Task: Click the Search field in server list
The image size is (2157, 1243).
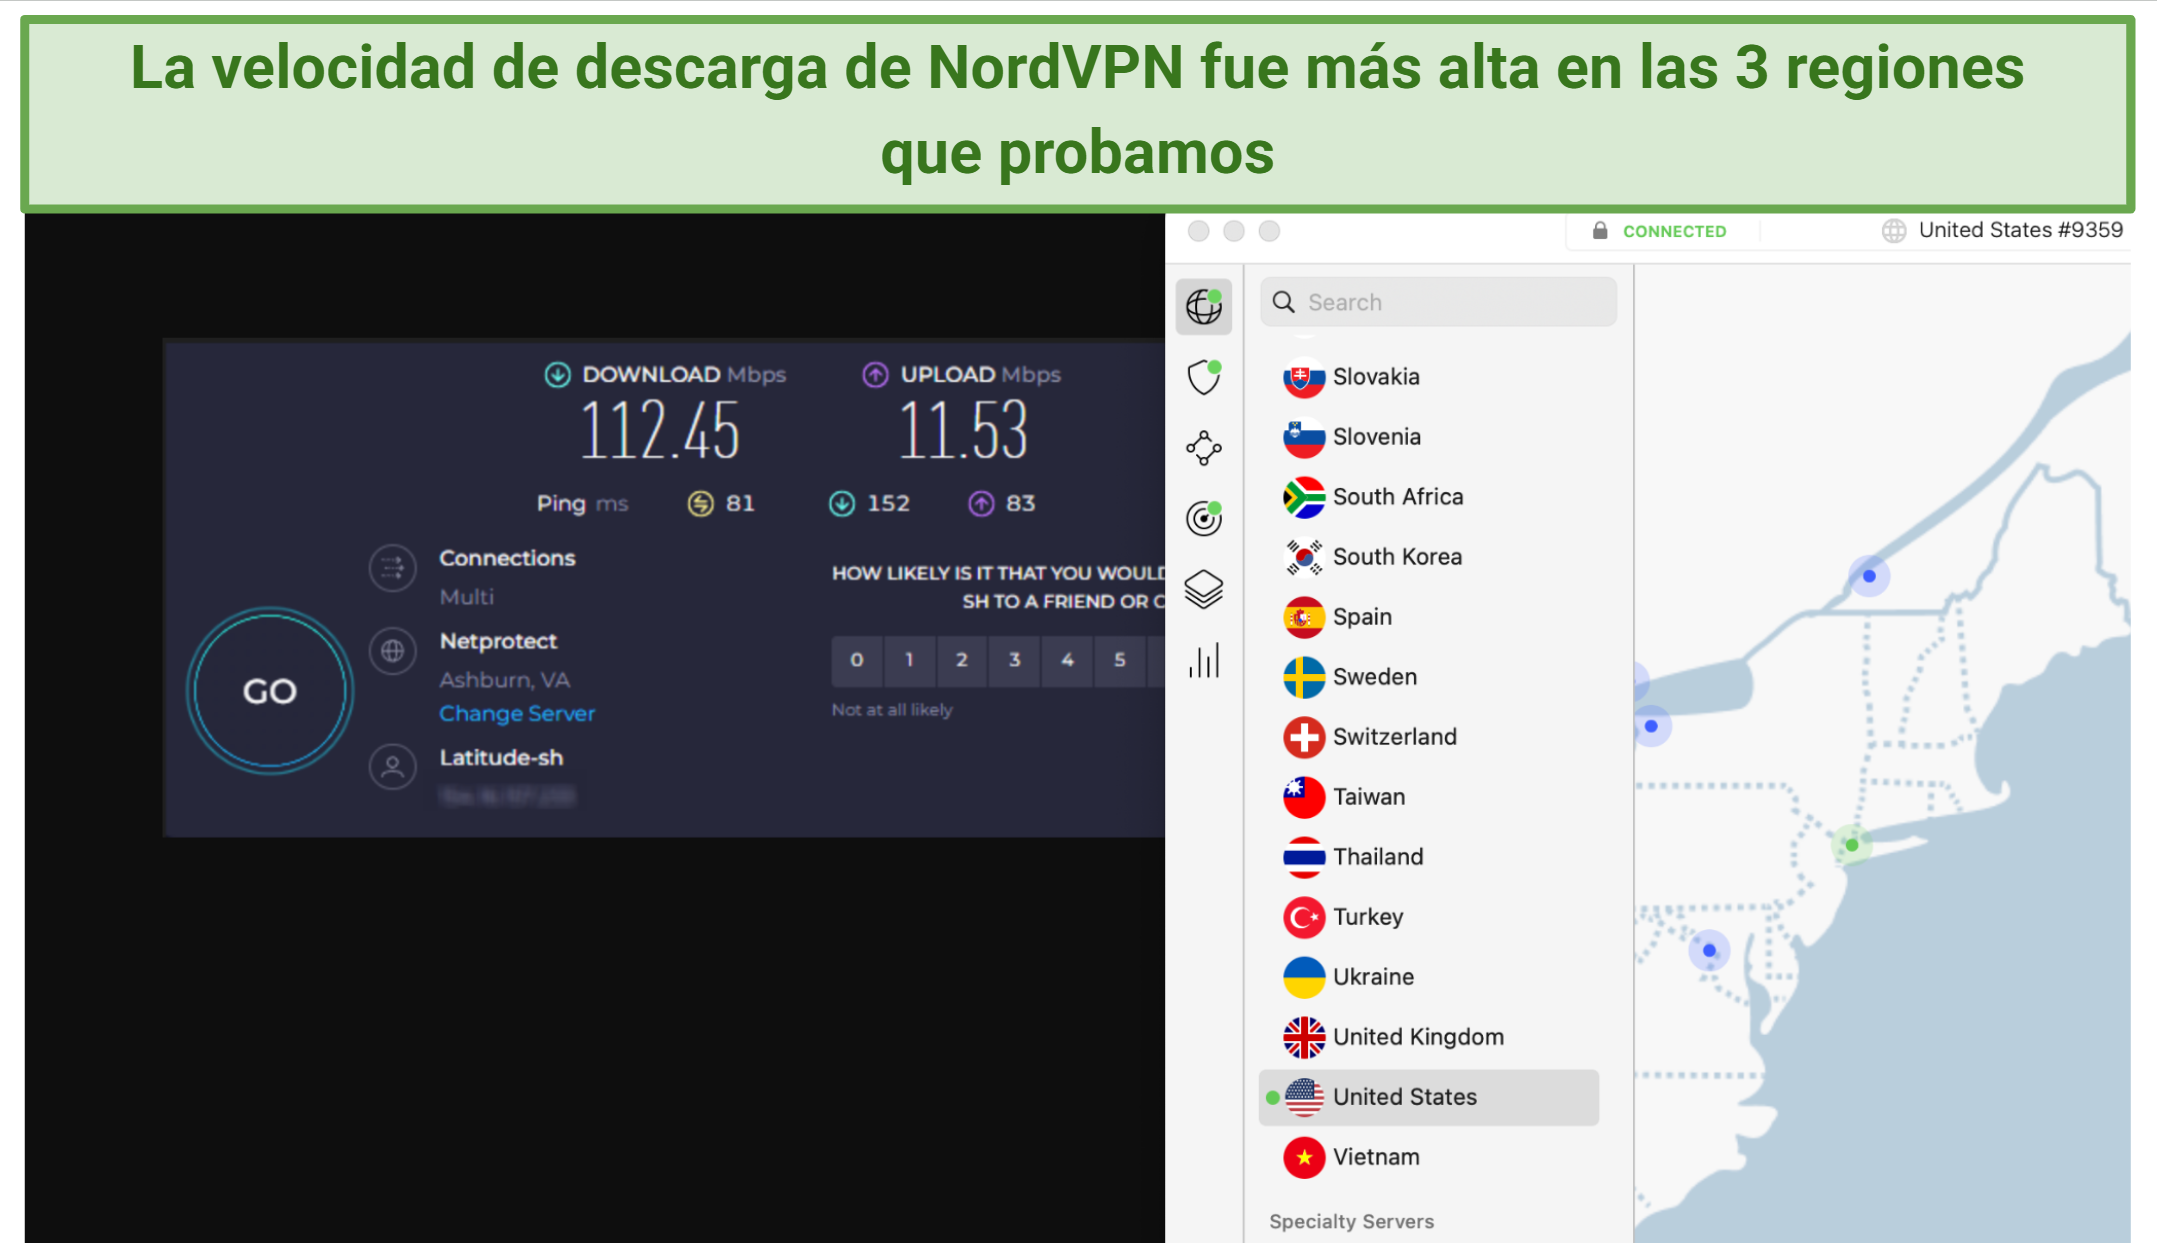Action: pos(1438,302)
